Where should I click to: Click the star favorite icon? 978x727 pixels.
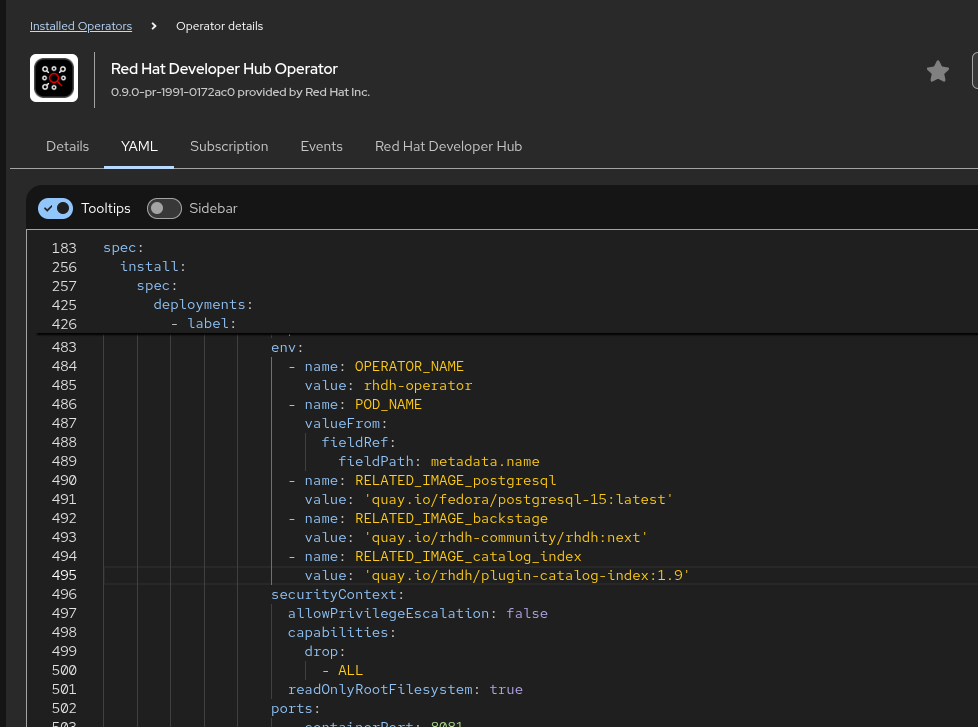coord(937,72)
